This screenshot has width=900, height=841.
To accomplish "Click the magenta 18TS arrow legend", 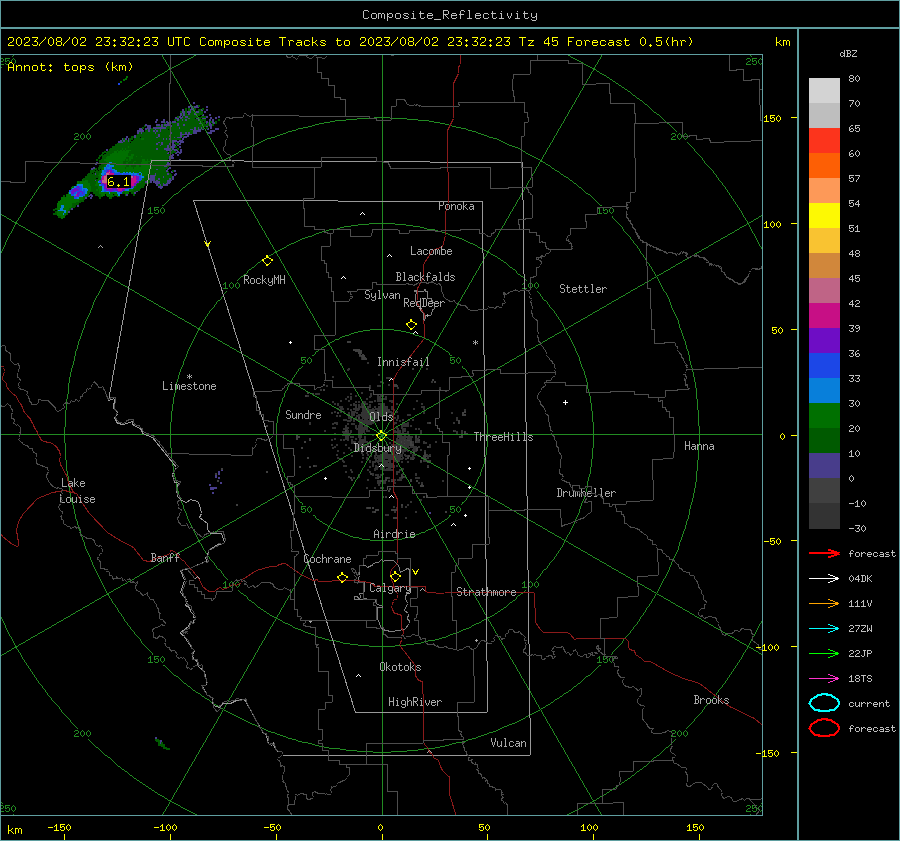I will click(824, 679).
